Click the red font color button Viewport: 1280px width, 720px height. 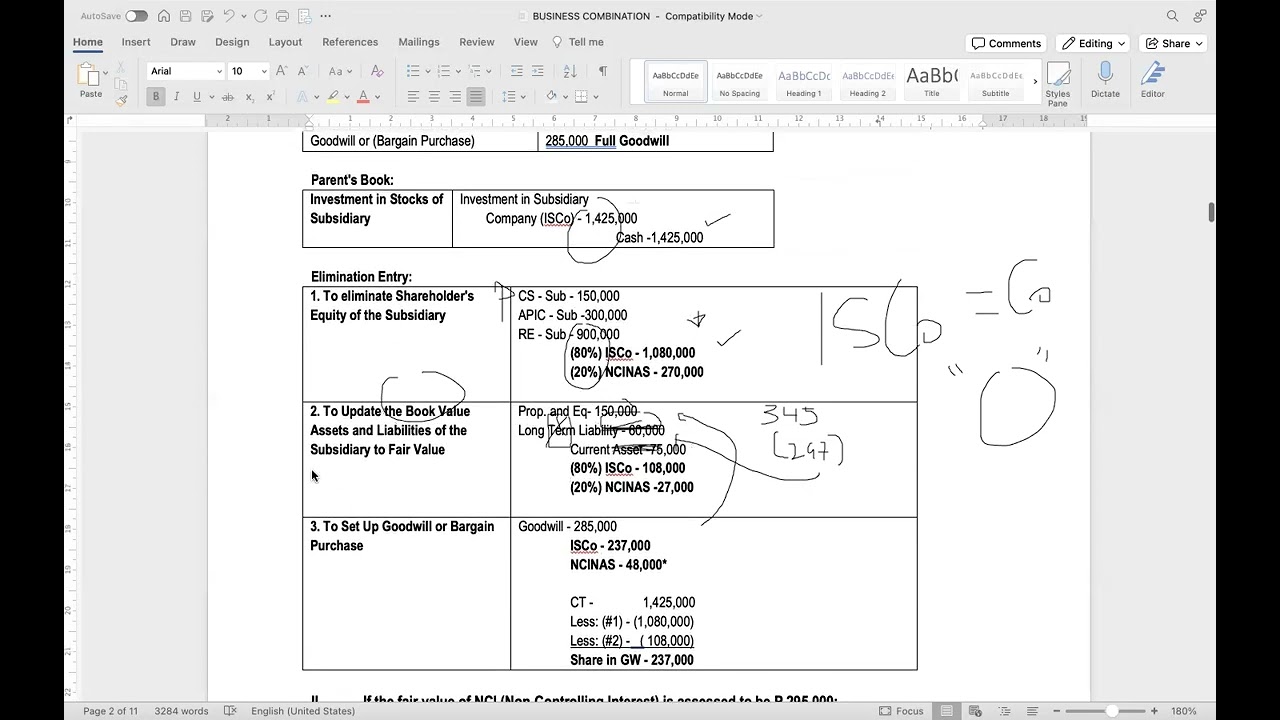point(363,96)
